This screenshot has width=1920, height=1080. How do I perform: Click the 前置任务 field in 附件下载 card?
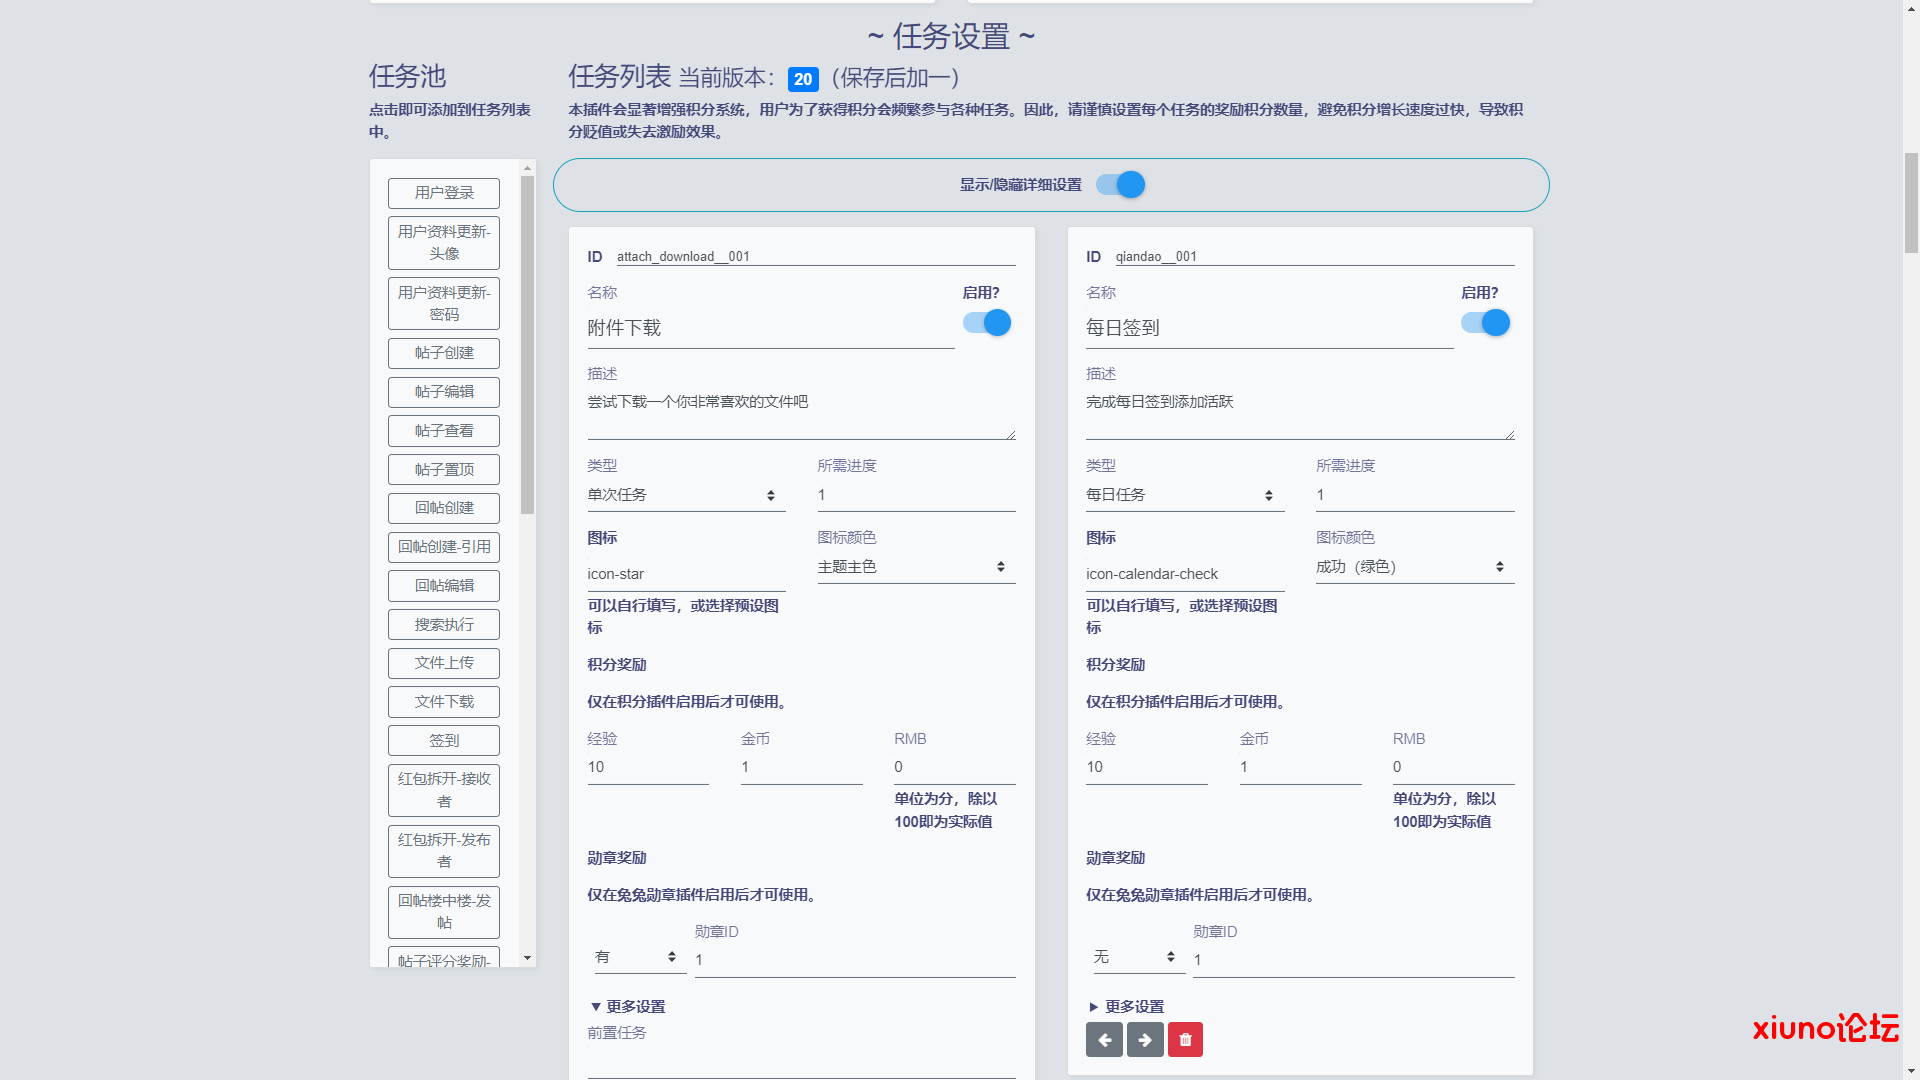point(801,1063)
